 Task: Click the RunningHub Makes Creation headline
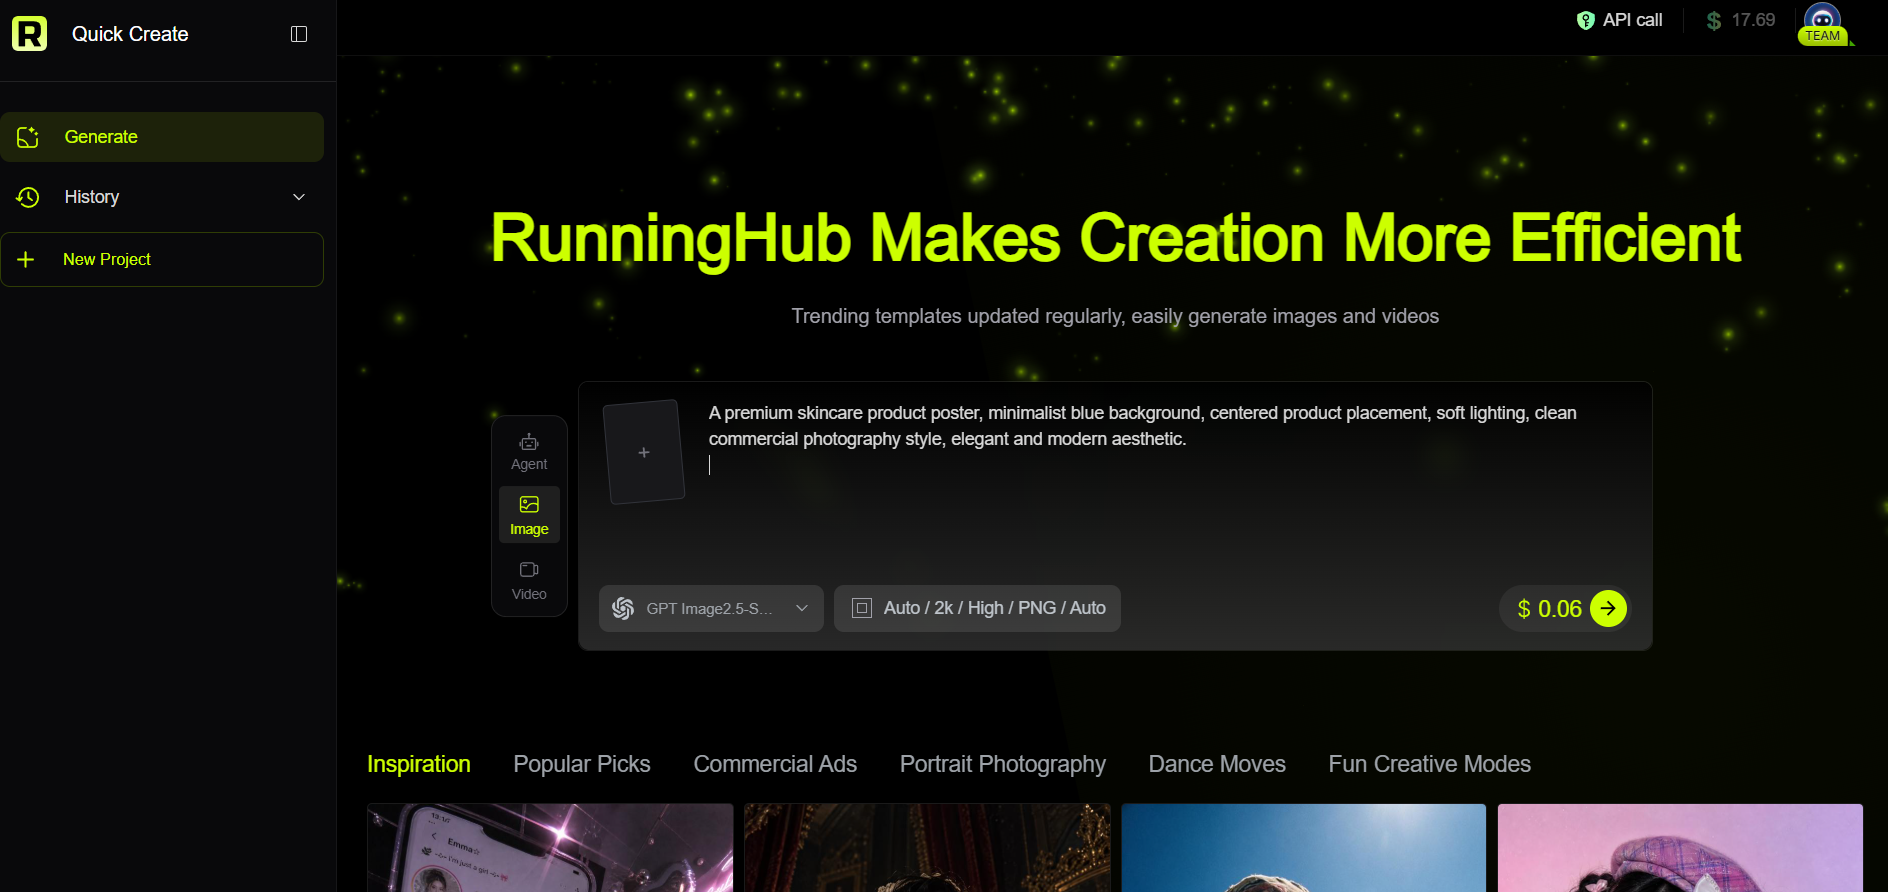coord(1115,238)
